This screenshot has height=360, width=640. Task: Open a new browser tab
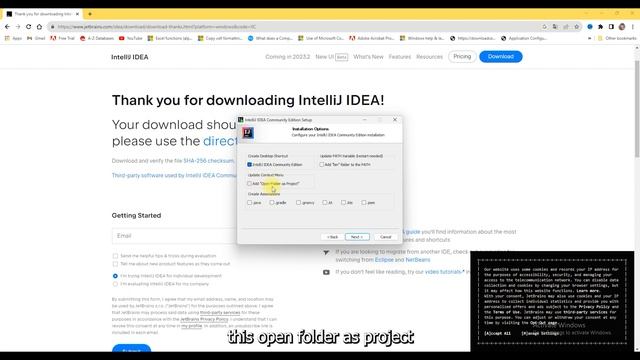coord(90,14)
